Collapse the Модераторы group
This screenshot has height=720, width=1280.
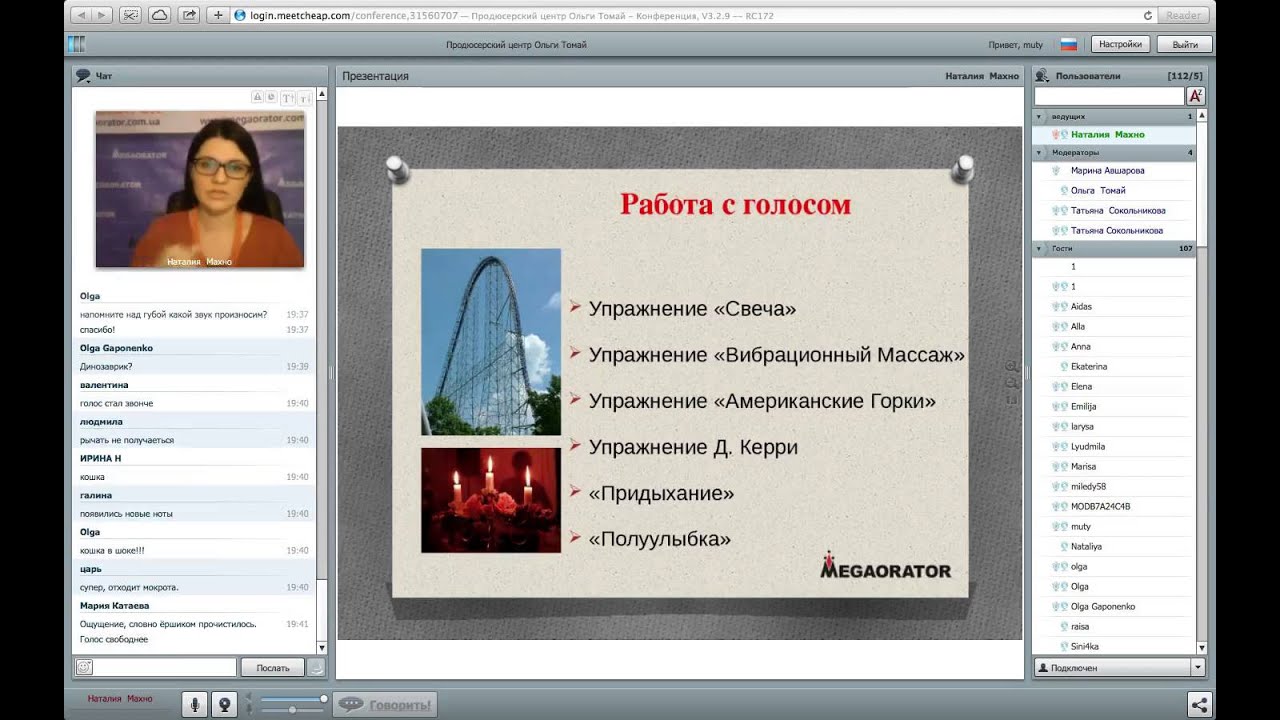pyautogui.click(x=1039, y=153)
